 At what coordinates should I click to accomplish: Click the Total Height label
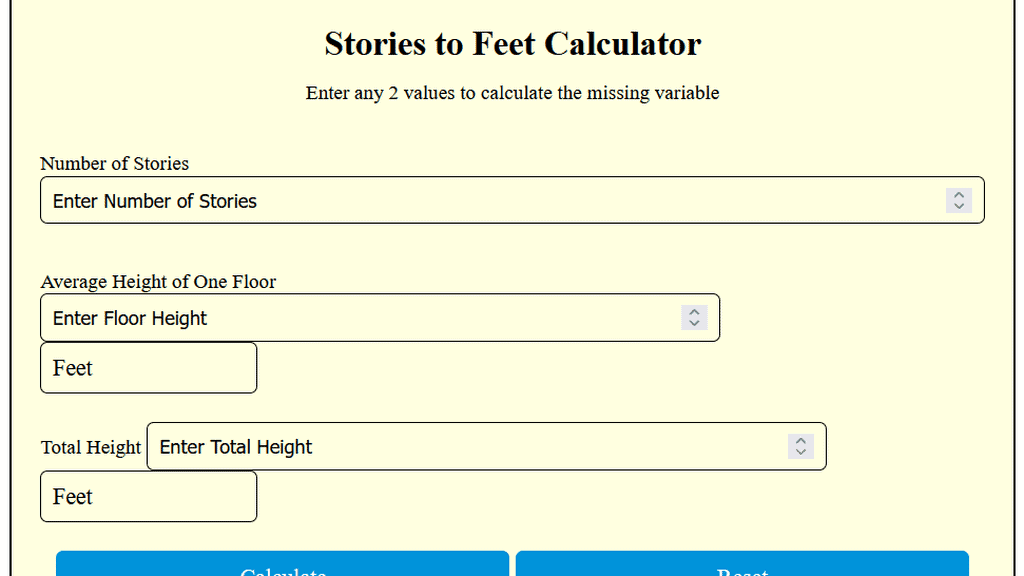click(x=91, y=447)
